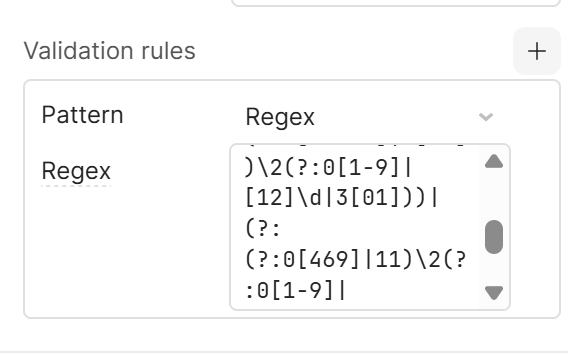Click scrollbar track below the thumb
Viewport: 568px width, 360px height.
pyautogui.click(x=494, y=269)
